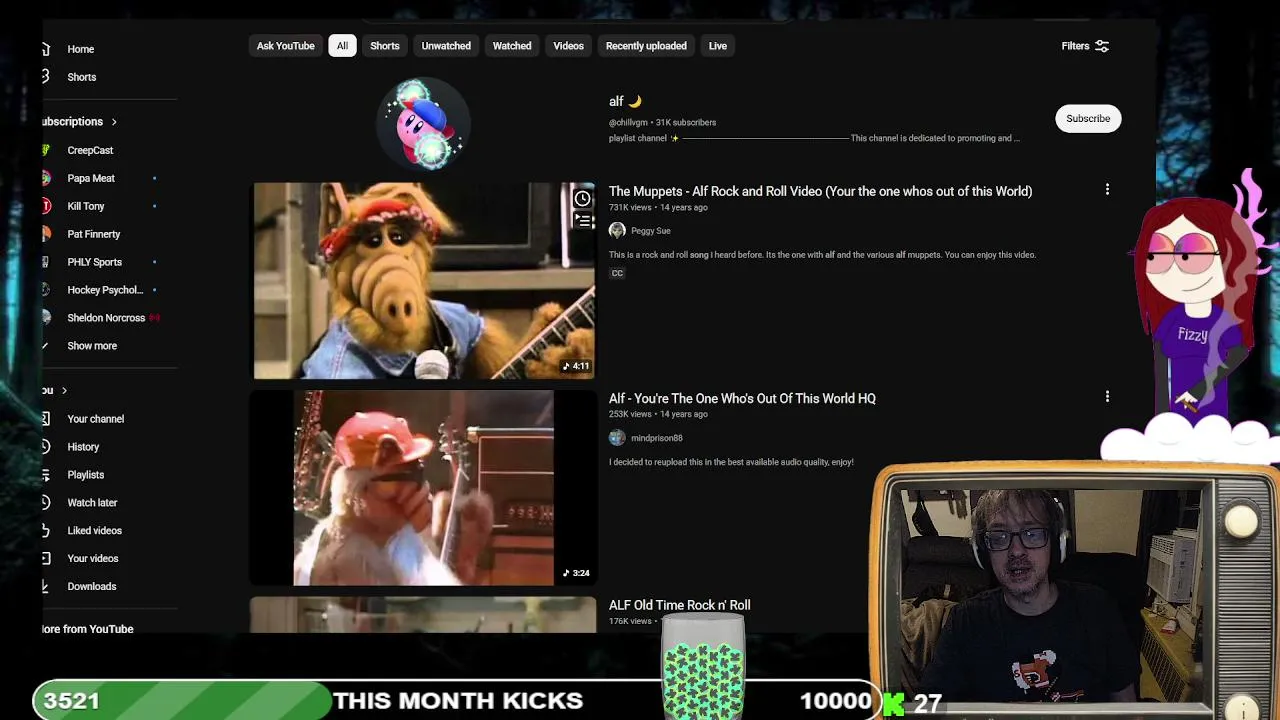Click the mindprison88 channel name
This screenshot has width=1280, height=720.
657,438
